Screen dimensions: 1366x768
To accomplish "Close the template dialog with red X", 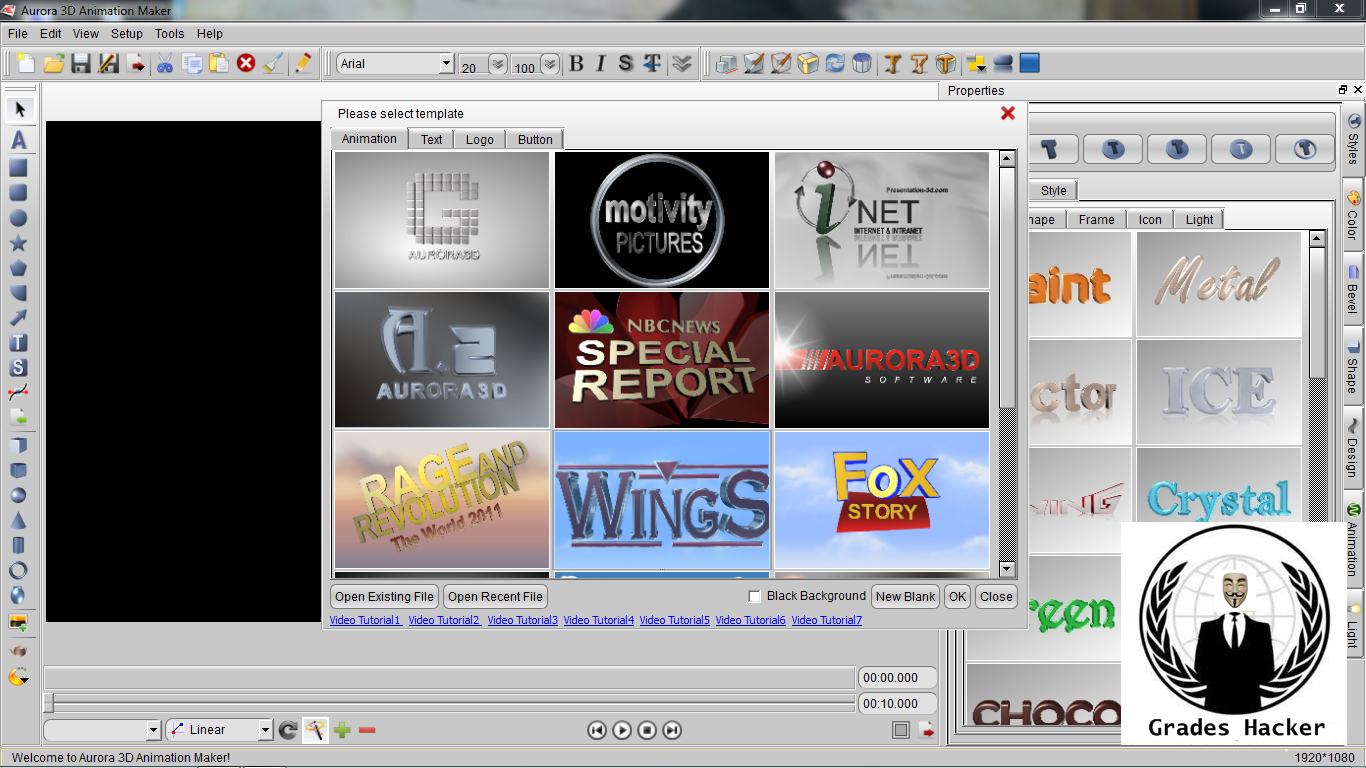I will 1008,113.
